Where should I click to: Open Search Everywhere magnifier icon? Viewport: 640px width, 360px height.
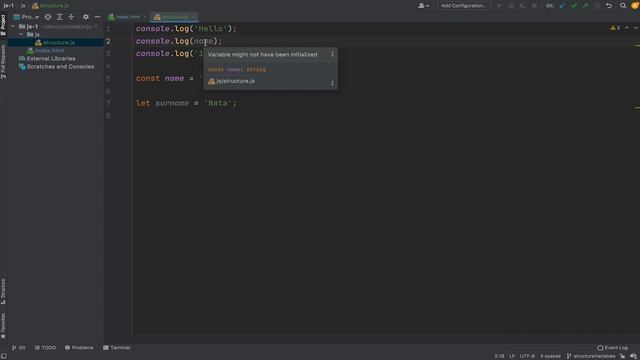click(623, 6)
